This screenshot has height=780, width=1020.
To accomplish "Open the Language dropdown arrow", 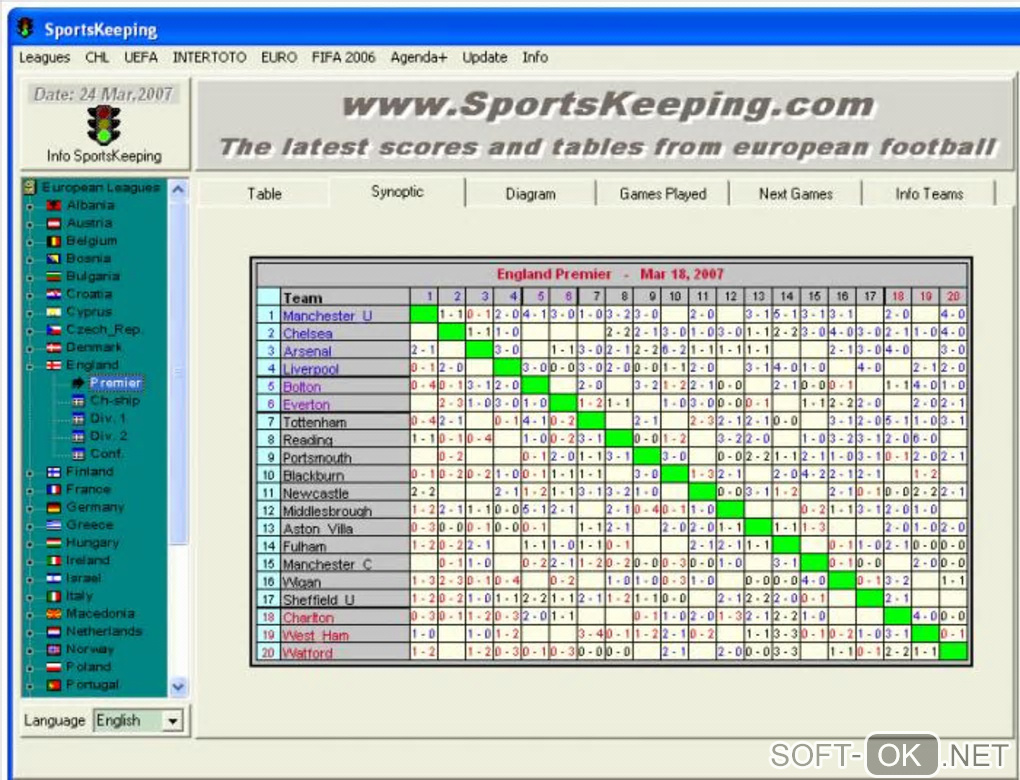I will [x=172, y=721].
